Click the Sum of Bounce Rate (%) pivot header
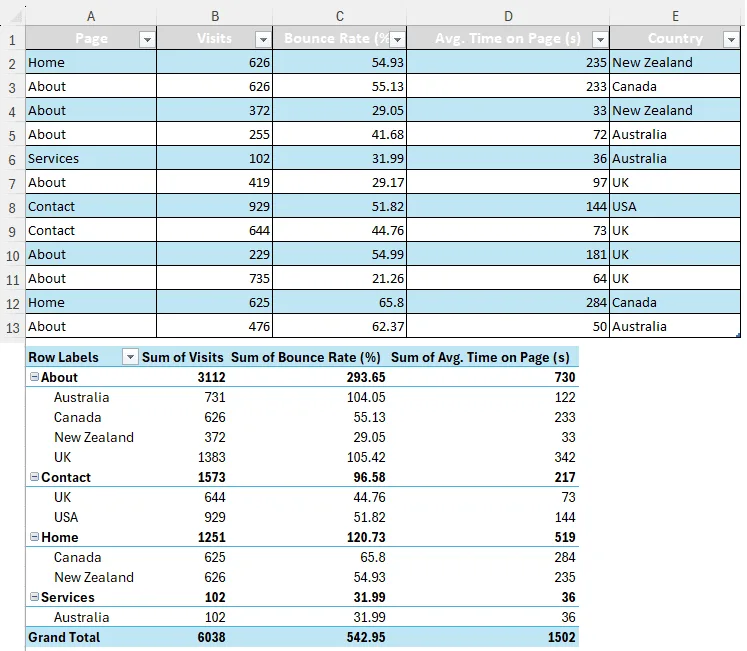747x651 pixels. pos(305,357)
